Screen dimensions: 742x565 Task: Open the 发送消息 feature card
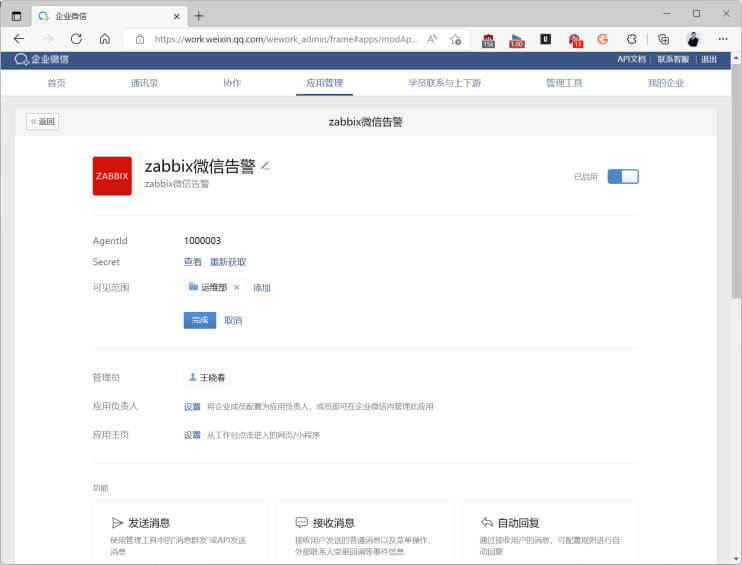point(181,532)
